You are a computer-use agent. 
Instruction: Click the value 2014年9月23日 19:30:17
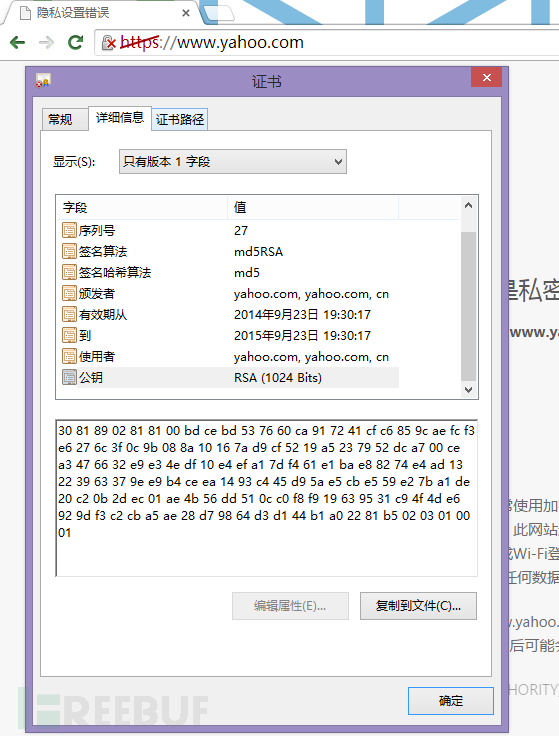[x=302, y=314]
